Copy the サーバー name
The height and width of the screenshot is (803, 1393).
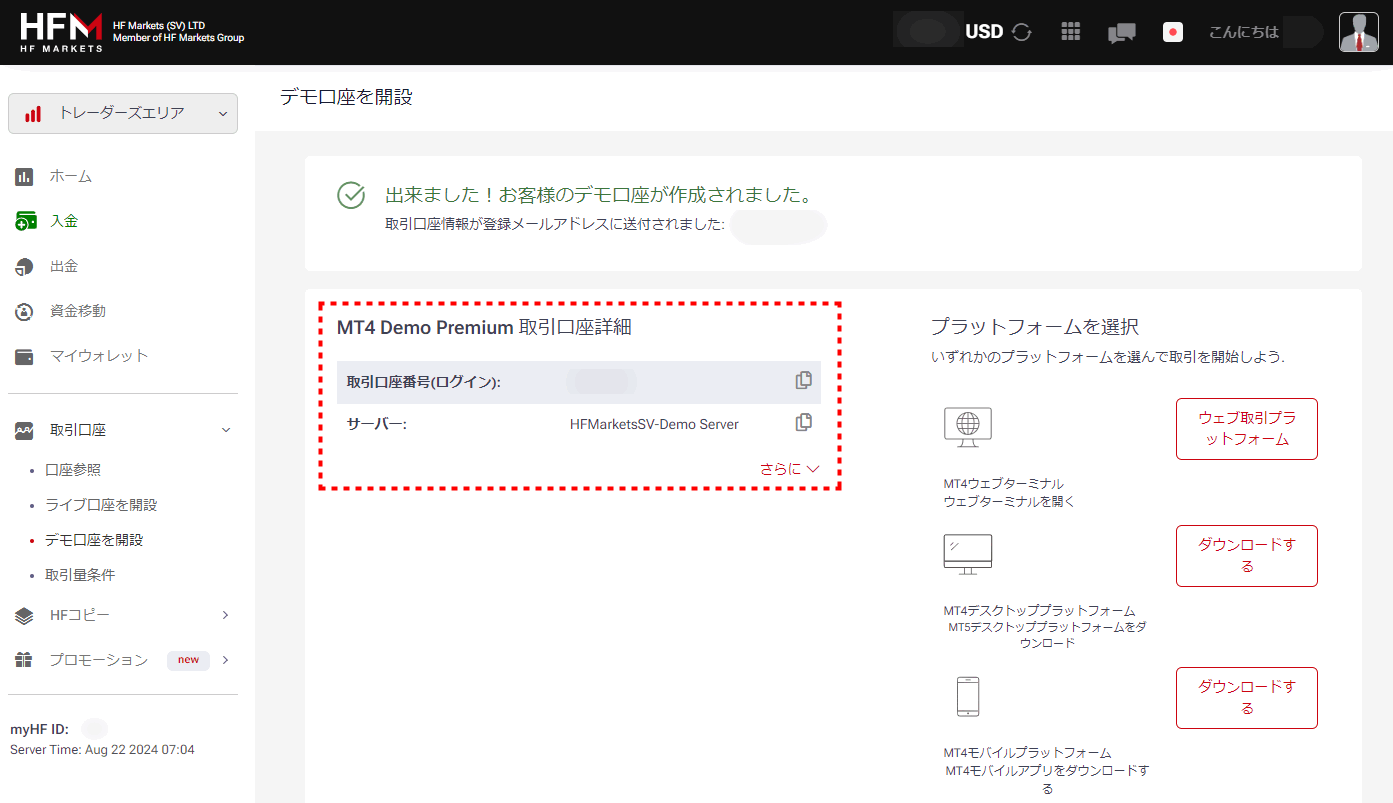coord(803,422)
